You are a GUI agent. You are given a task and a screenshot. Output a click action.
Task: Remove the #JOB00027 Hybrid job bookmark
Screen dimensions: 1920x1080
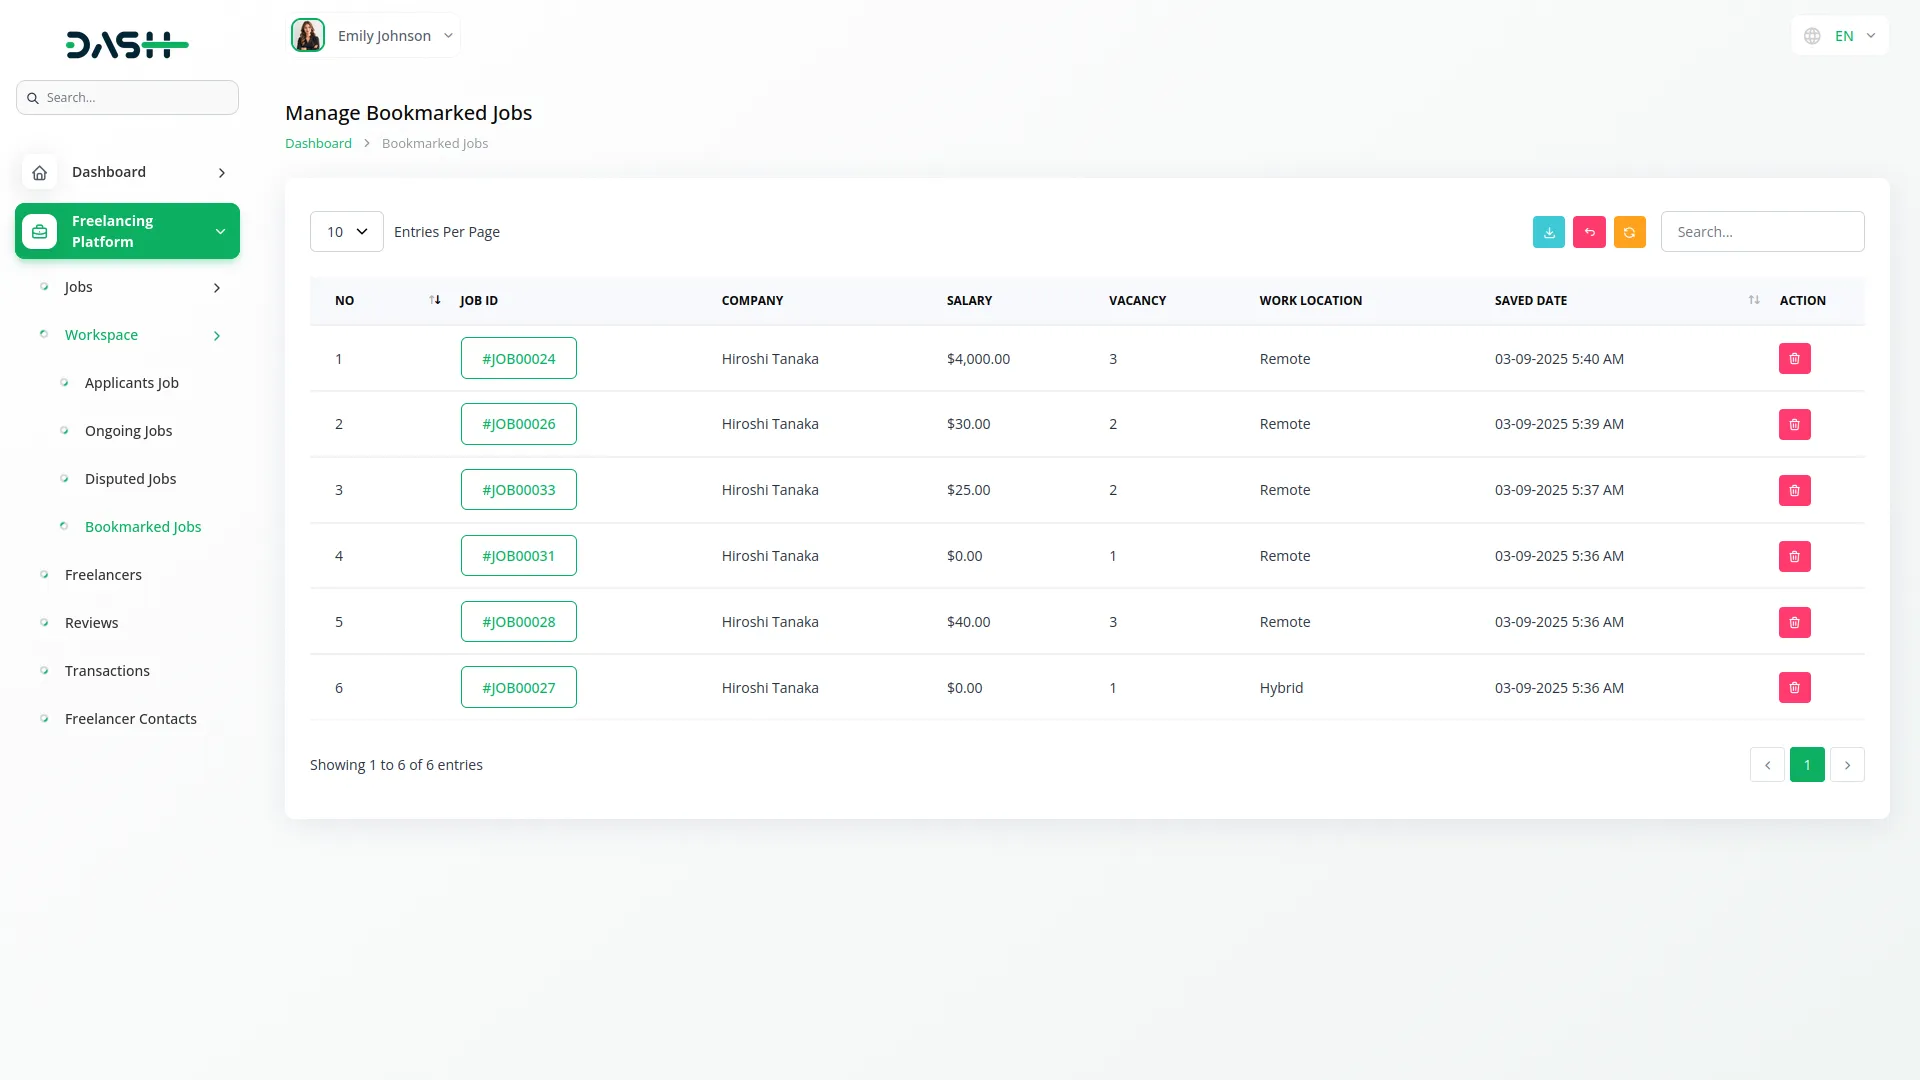[x=1794, y=687]
